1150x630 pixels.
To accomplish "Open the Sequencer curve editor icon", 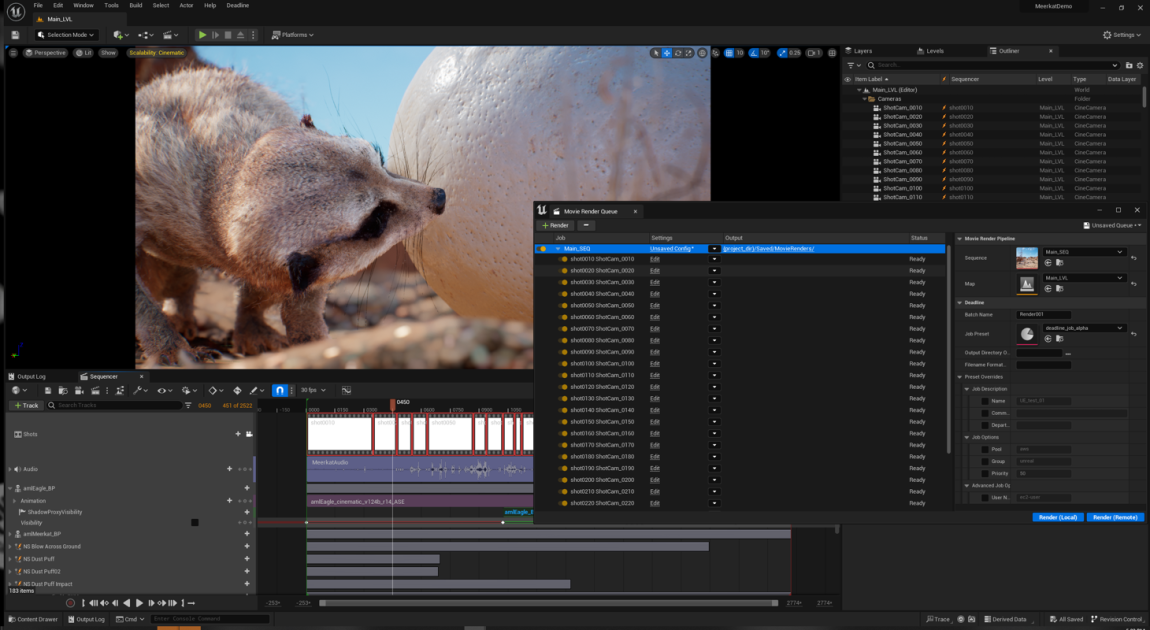I will [x=348, y=390].
